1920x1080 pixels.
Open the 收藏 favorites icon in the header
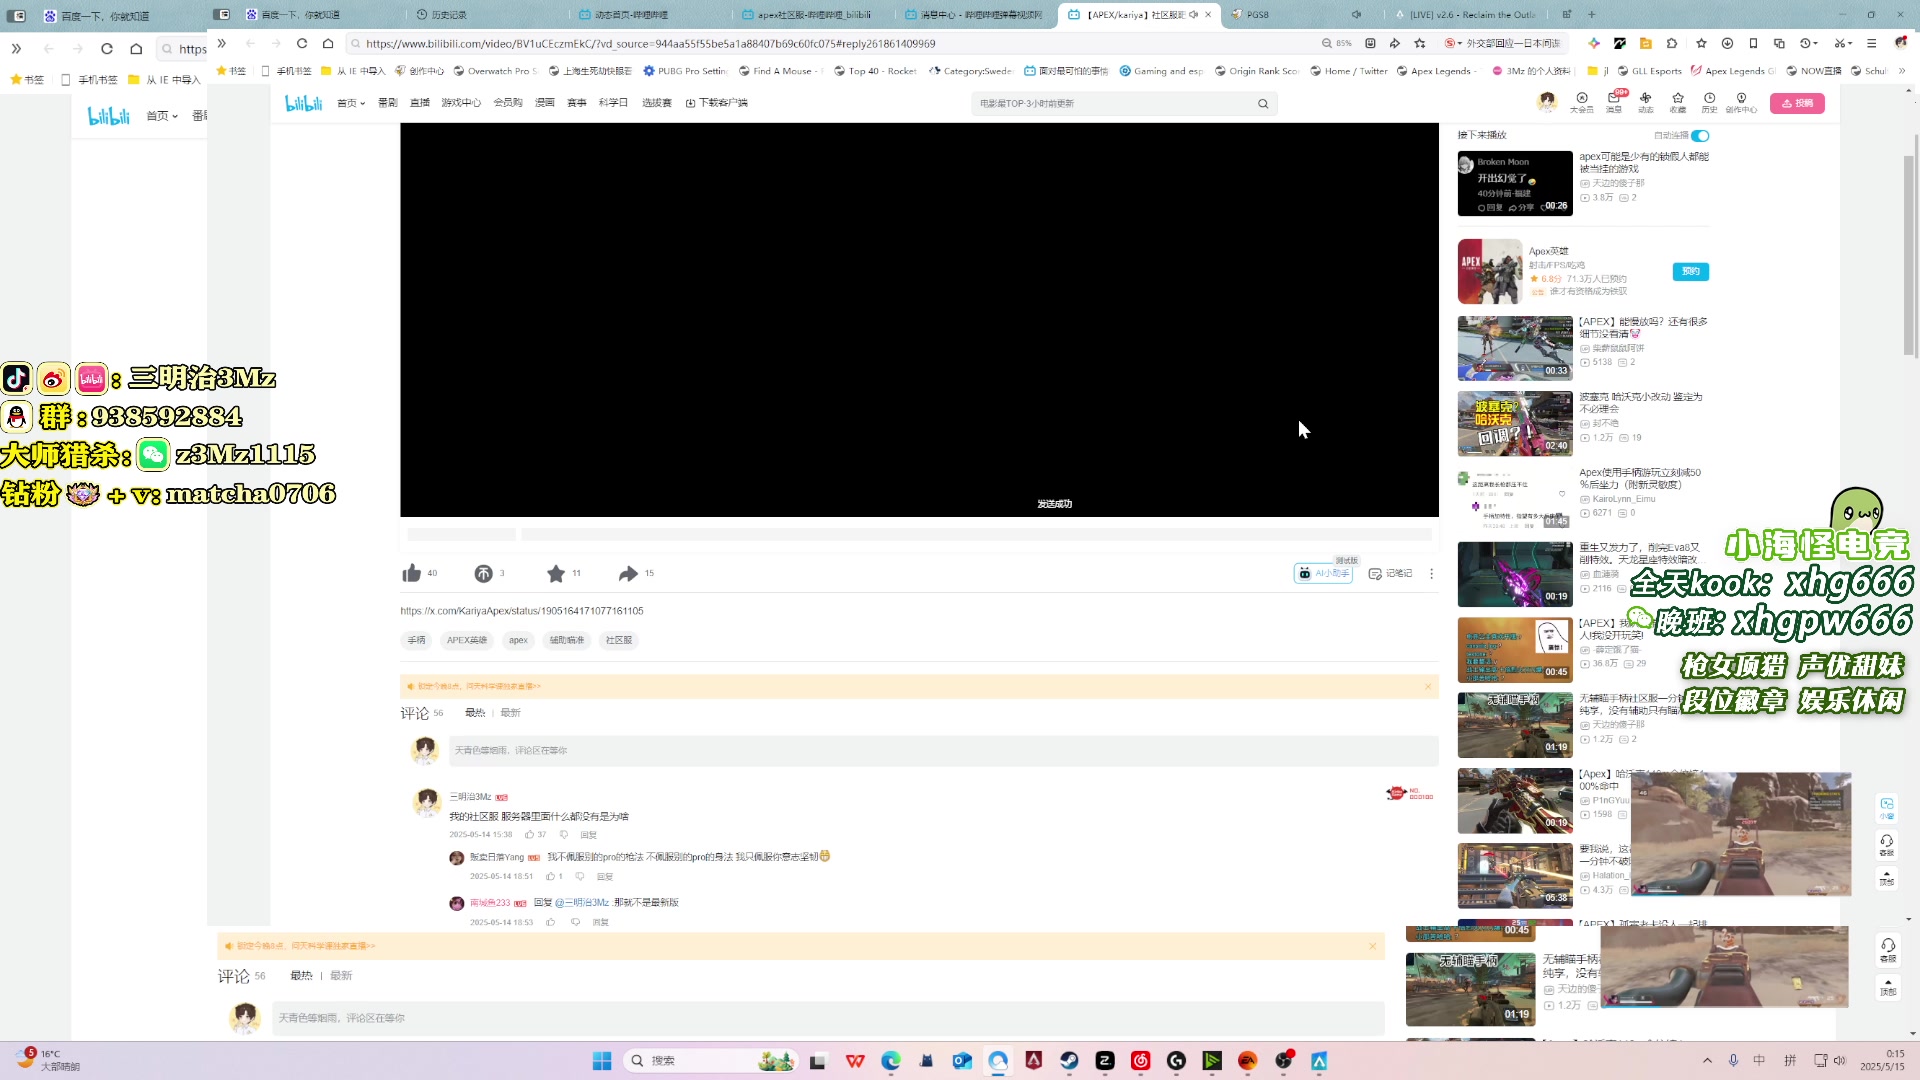click(1678, 102)
